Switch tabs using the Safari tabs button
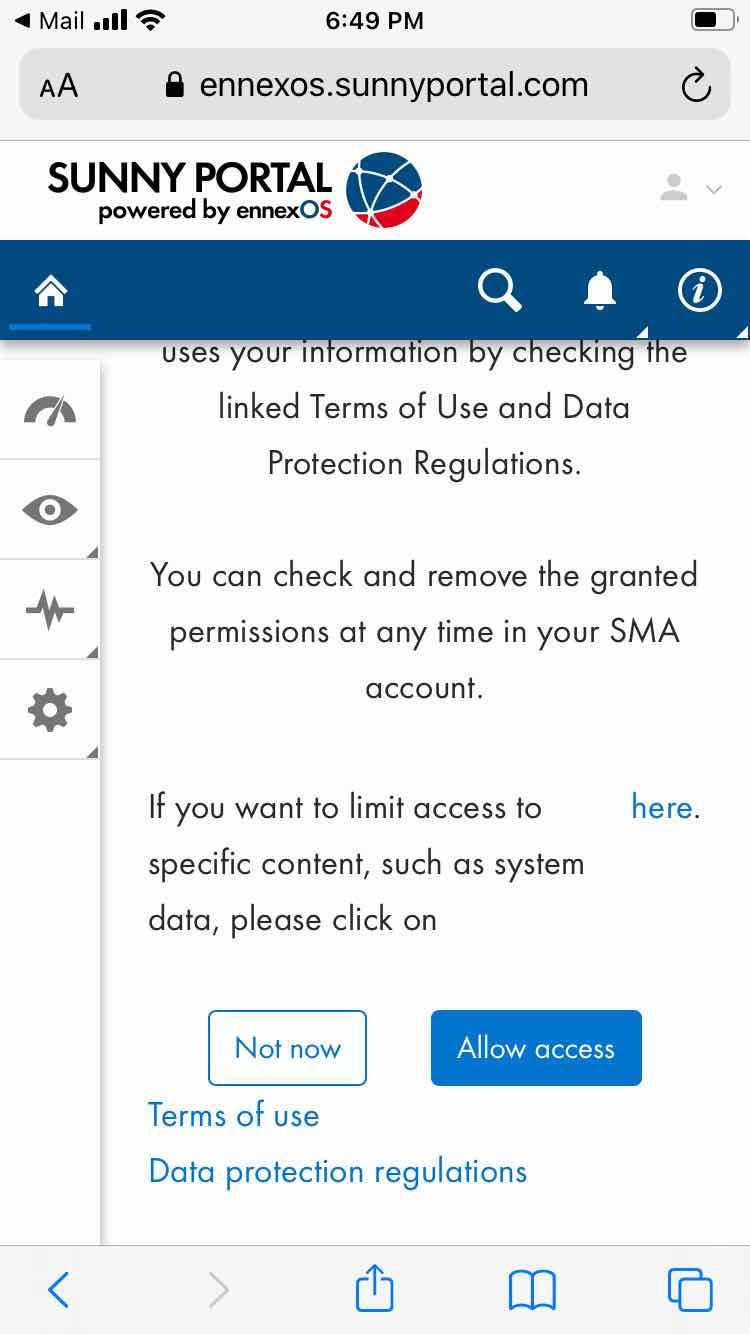The image size is (750, 1334). (687, 1290)
